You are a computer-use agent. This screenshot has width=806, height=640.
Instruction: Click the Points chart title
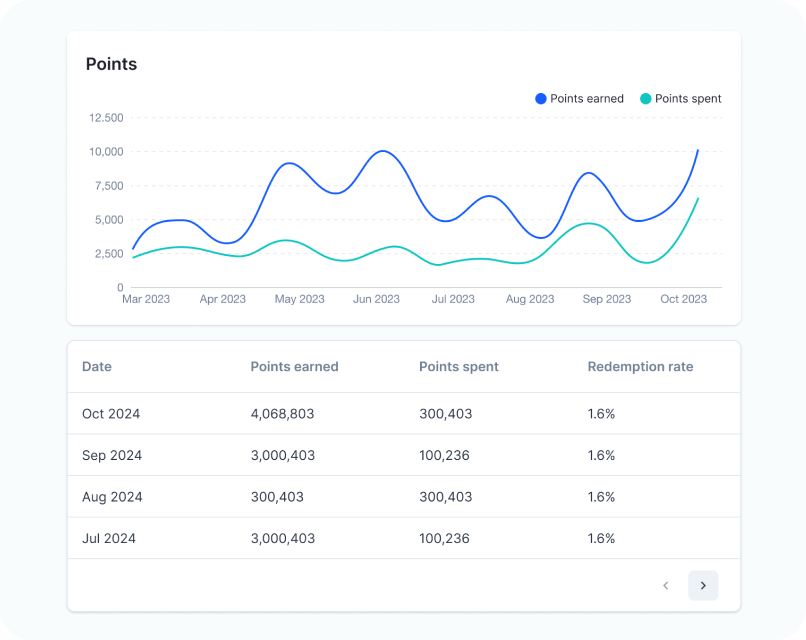click(111, 64)
